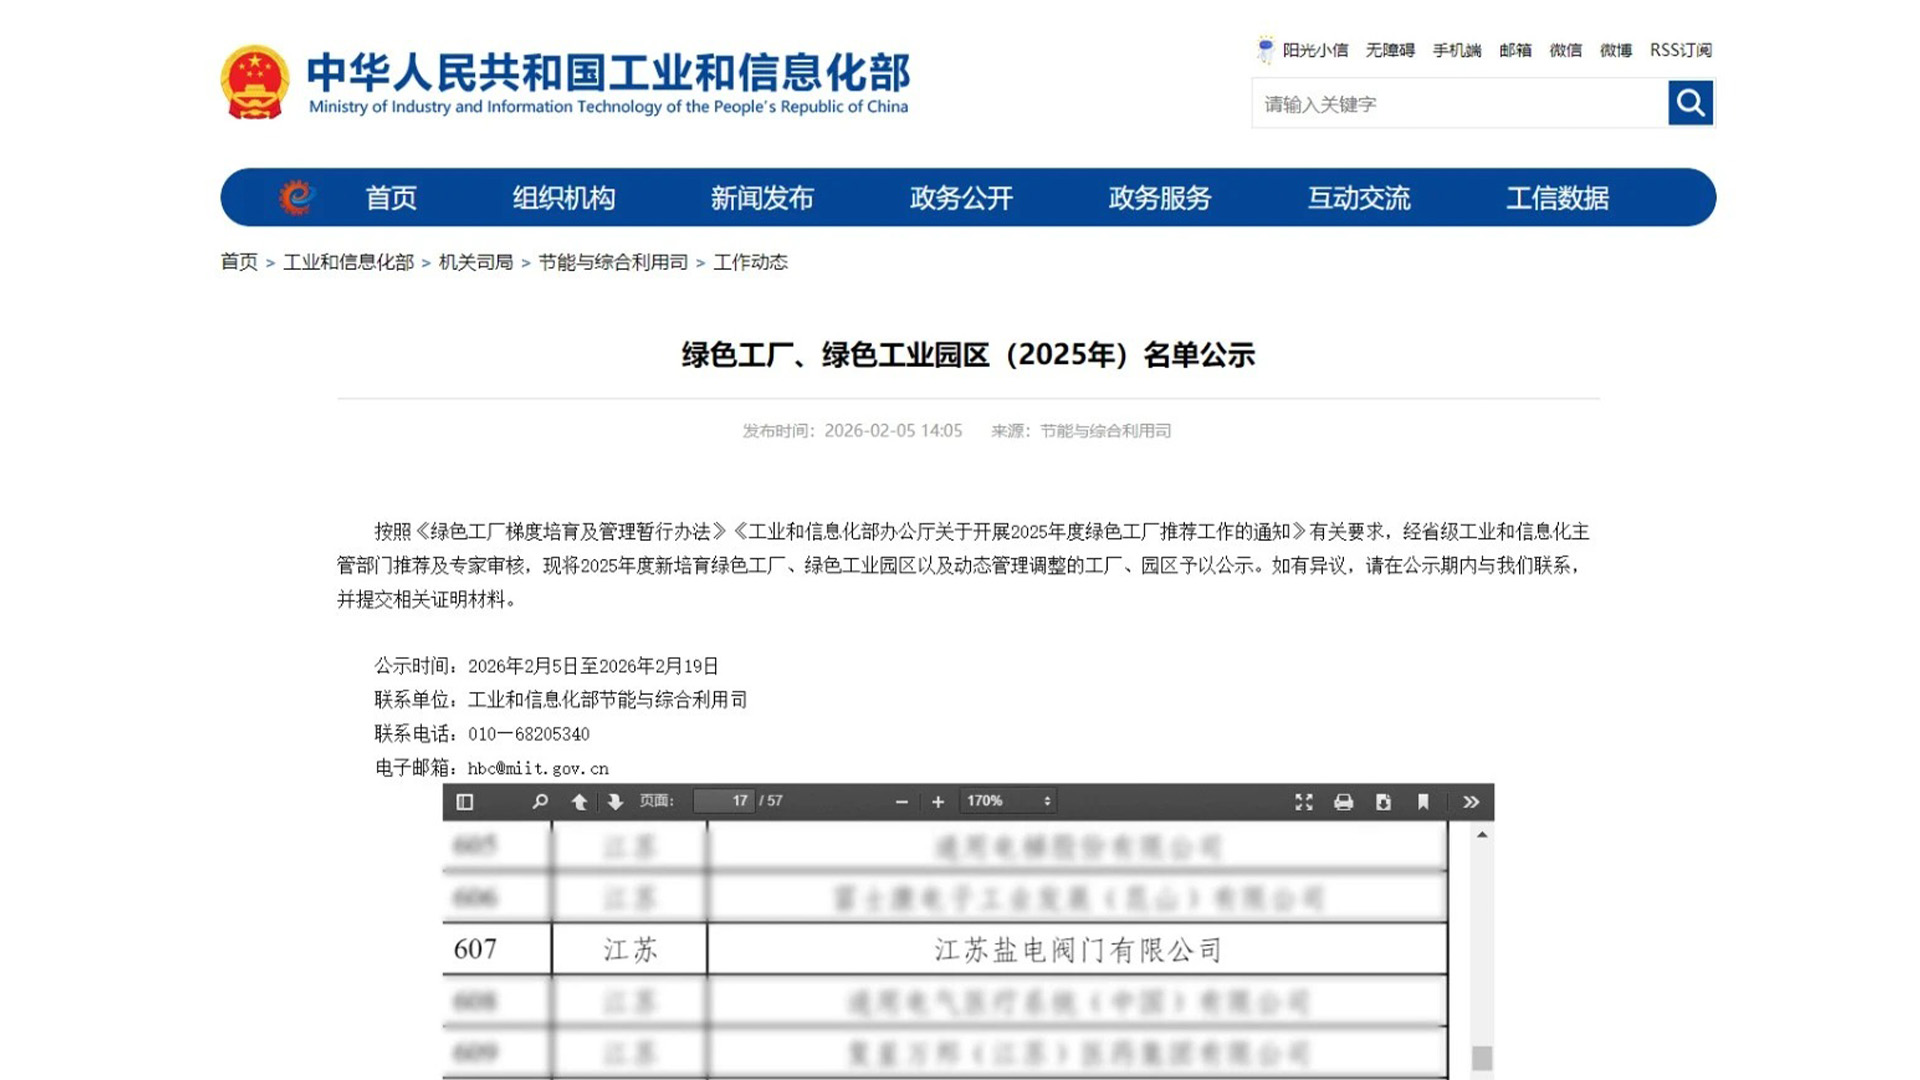Print the PDF document
Image resolution: width=1920 pixels, height=1080 pixels.
click(x=1343, y=802)
